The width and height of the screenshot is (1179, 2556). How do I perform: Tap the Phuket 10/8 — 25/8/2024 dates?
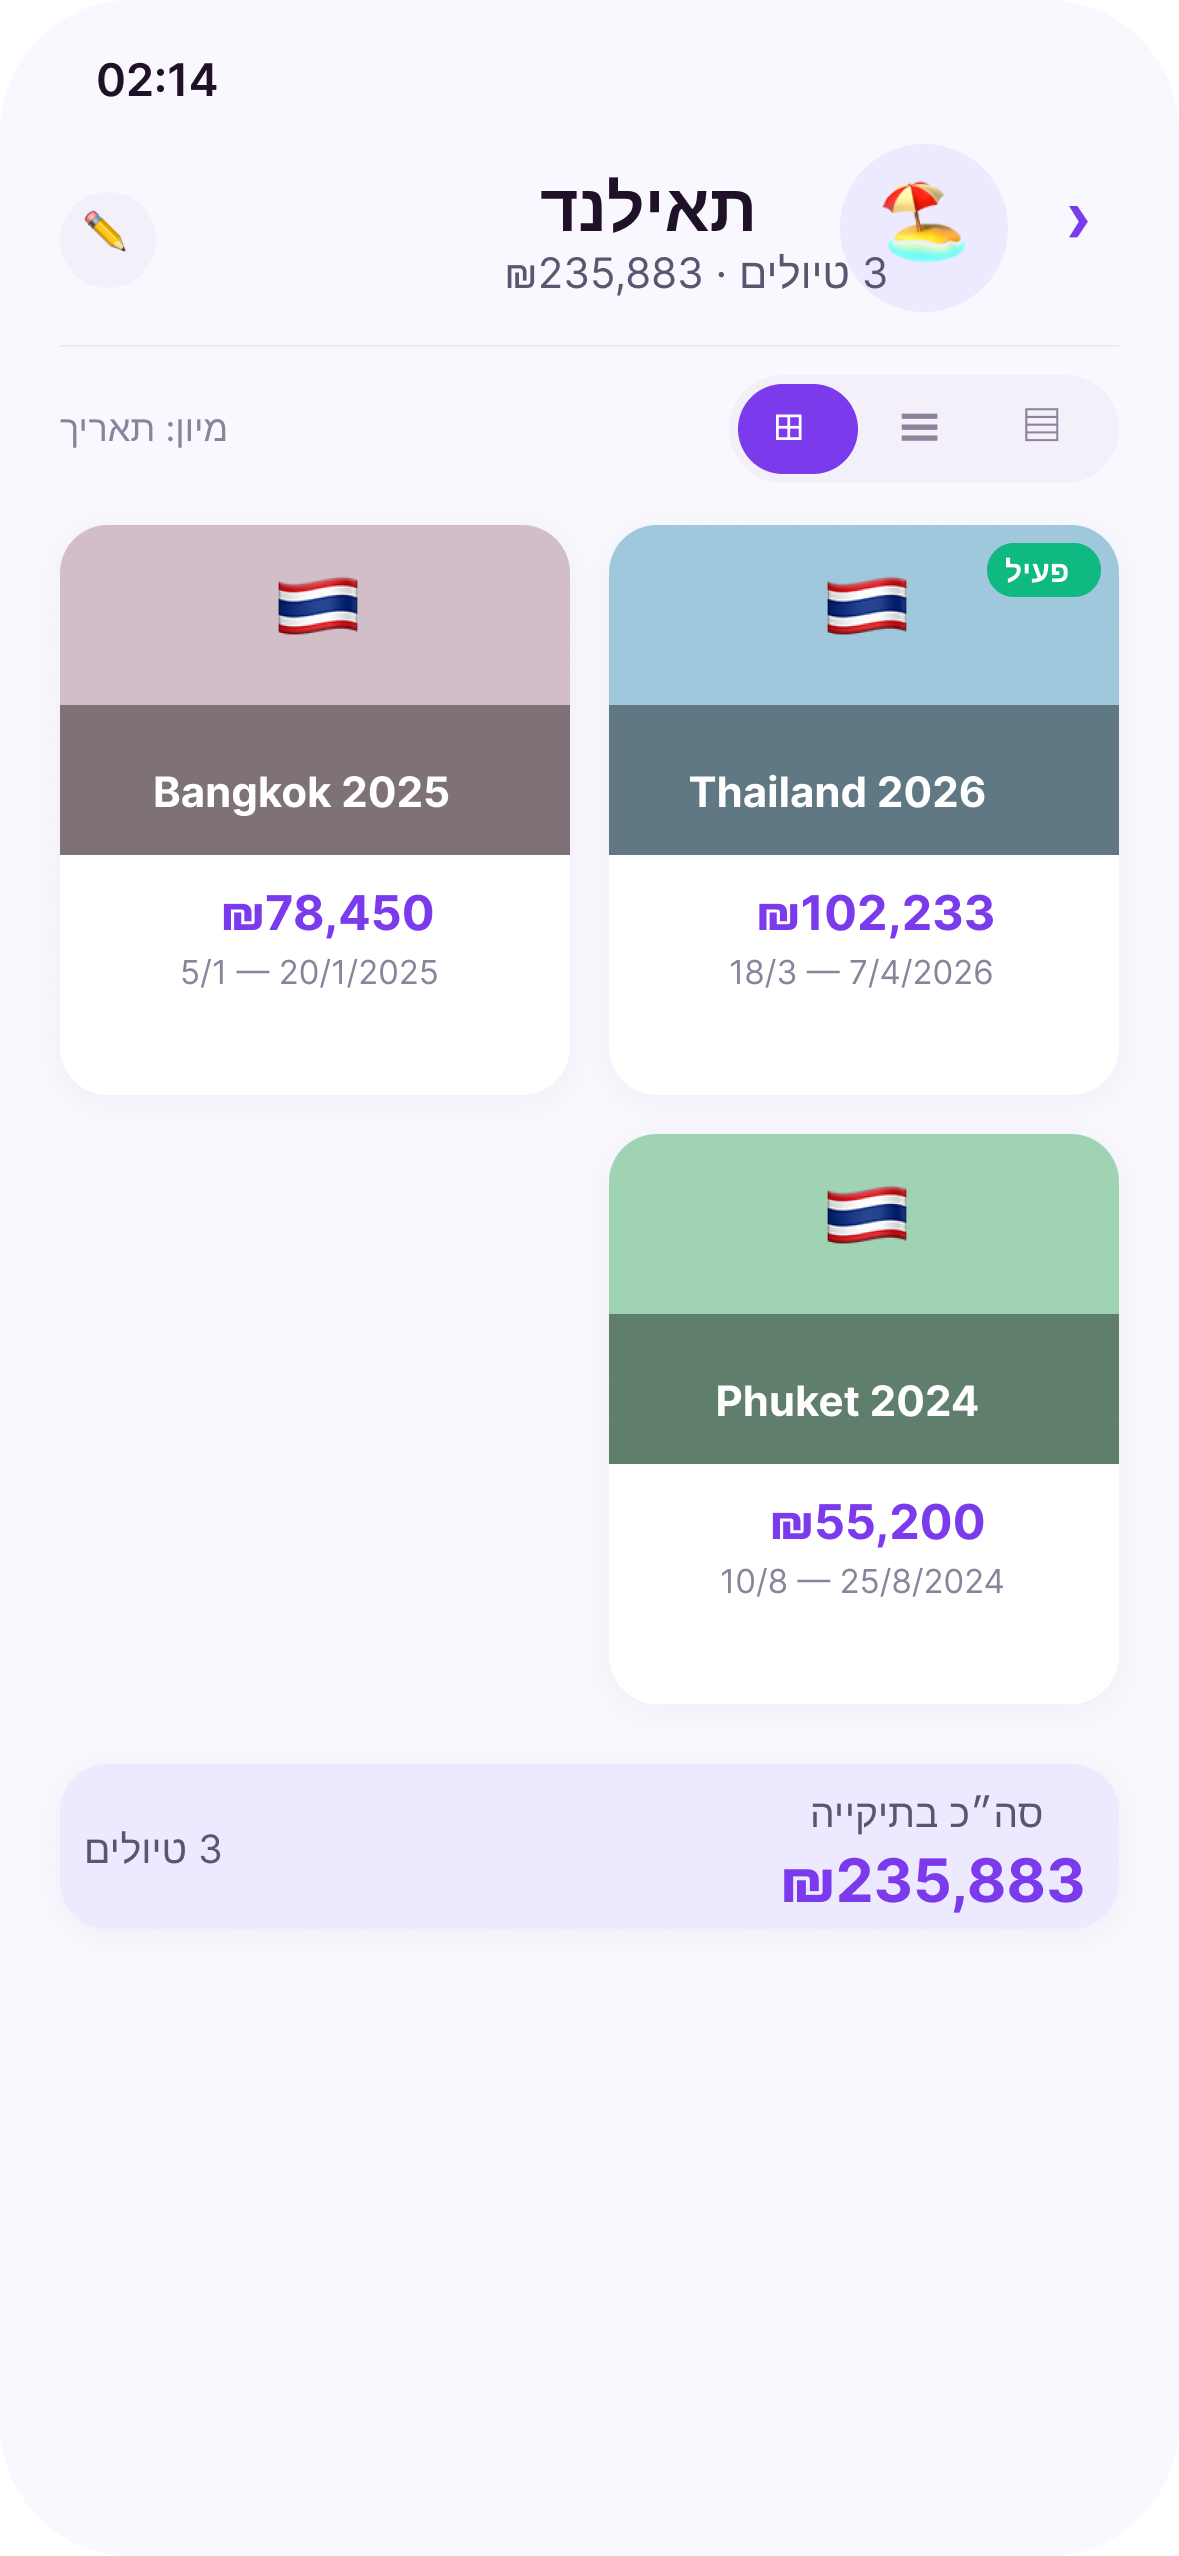[861, 1581]
